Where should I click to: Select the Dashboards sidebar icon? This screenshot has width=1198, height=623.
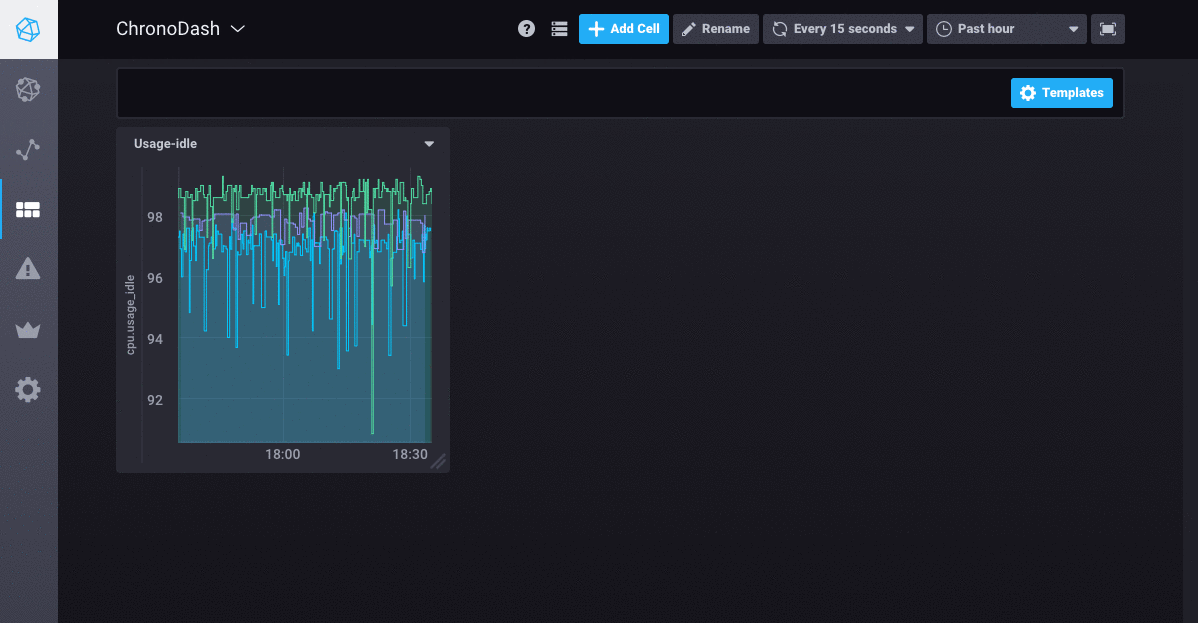pyautogui.click(x=28, y=210)
